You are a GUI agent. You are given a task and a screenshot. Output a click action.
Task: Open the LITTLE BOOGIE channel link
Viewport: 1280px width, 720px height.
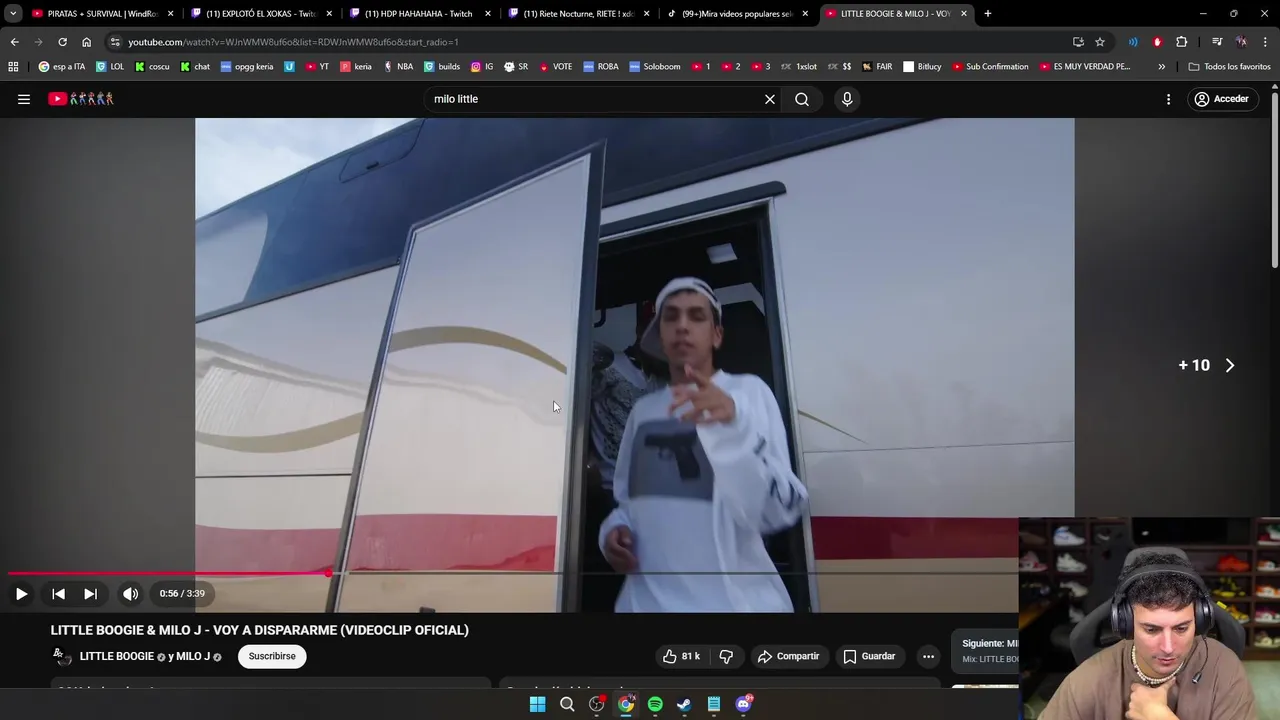tap(116, 656)
